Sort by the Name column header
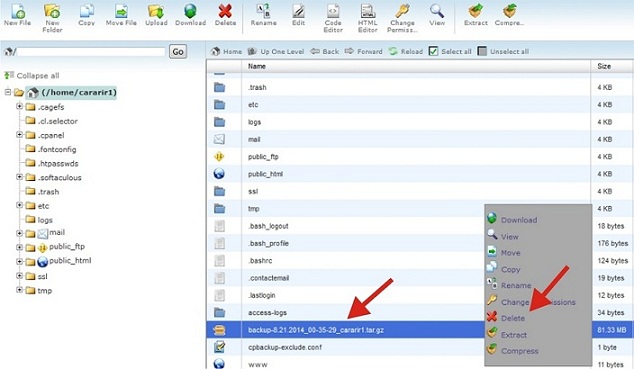This screenshot has height=369, width=634. click(x=257, y=66)
